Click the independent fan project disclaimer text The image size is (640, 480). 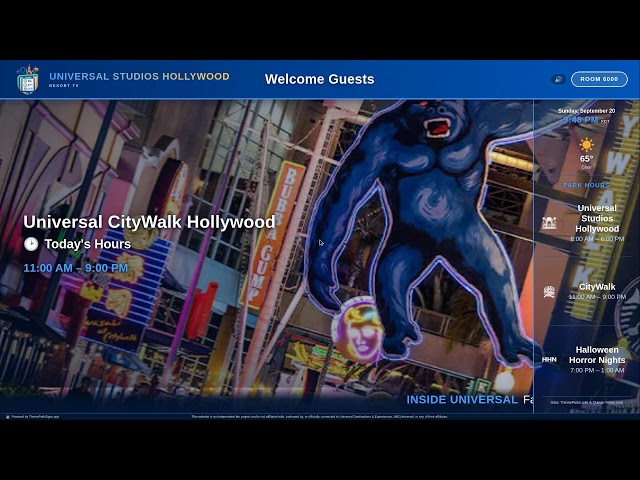tap(320, 417)
